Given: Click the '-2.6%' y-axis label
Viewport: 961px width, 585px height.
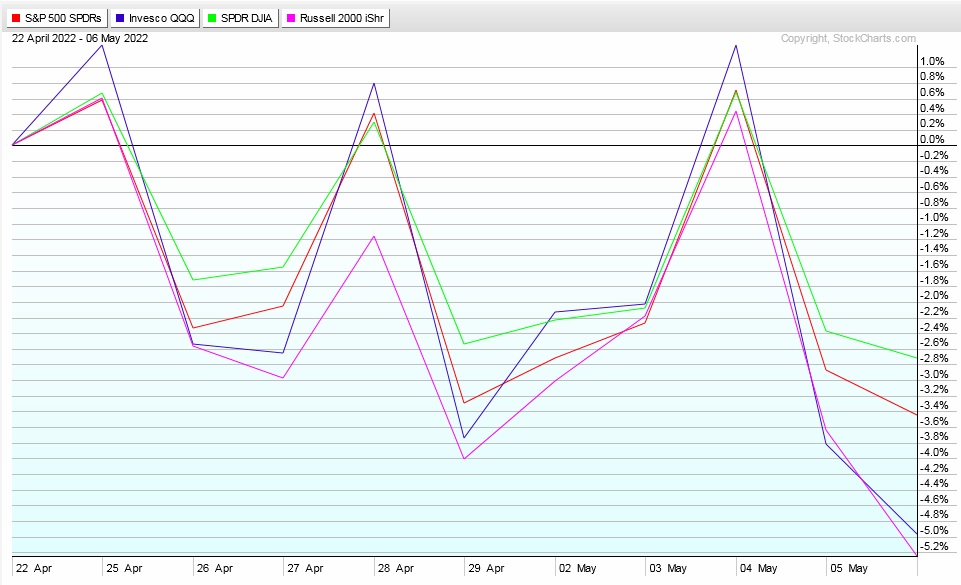Looking at the screenshot, I should pos(934,343).
